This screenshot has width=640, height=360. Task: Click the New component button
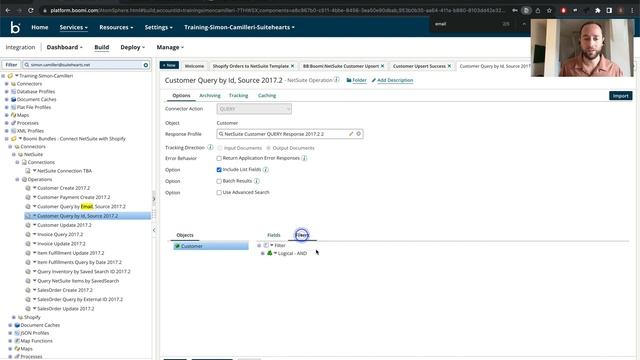169,65
